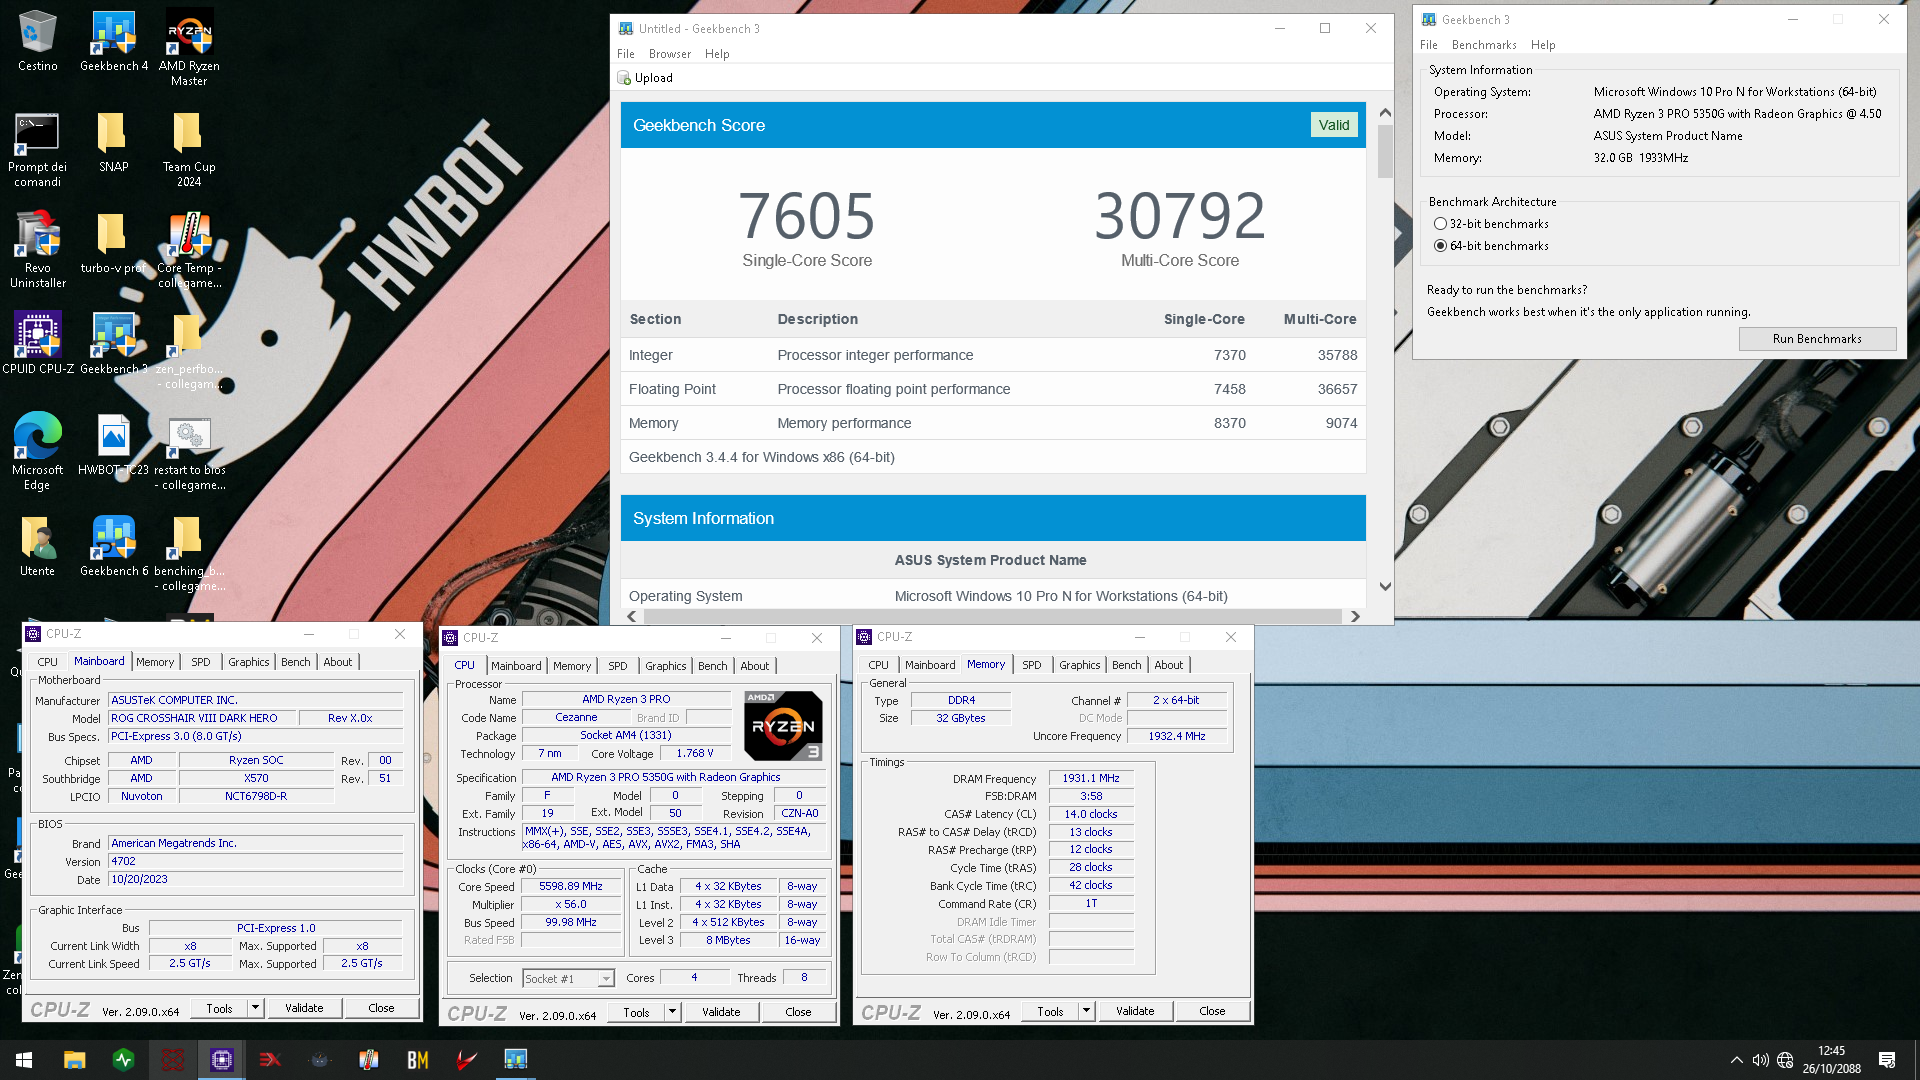Image resolution: width=1920 pixels, height=1080 pixels.
Task: Open Geekbench 3 desktop shortcut
Action: tap(113, 343)
